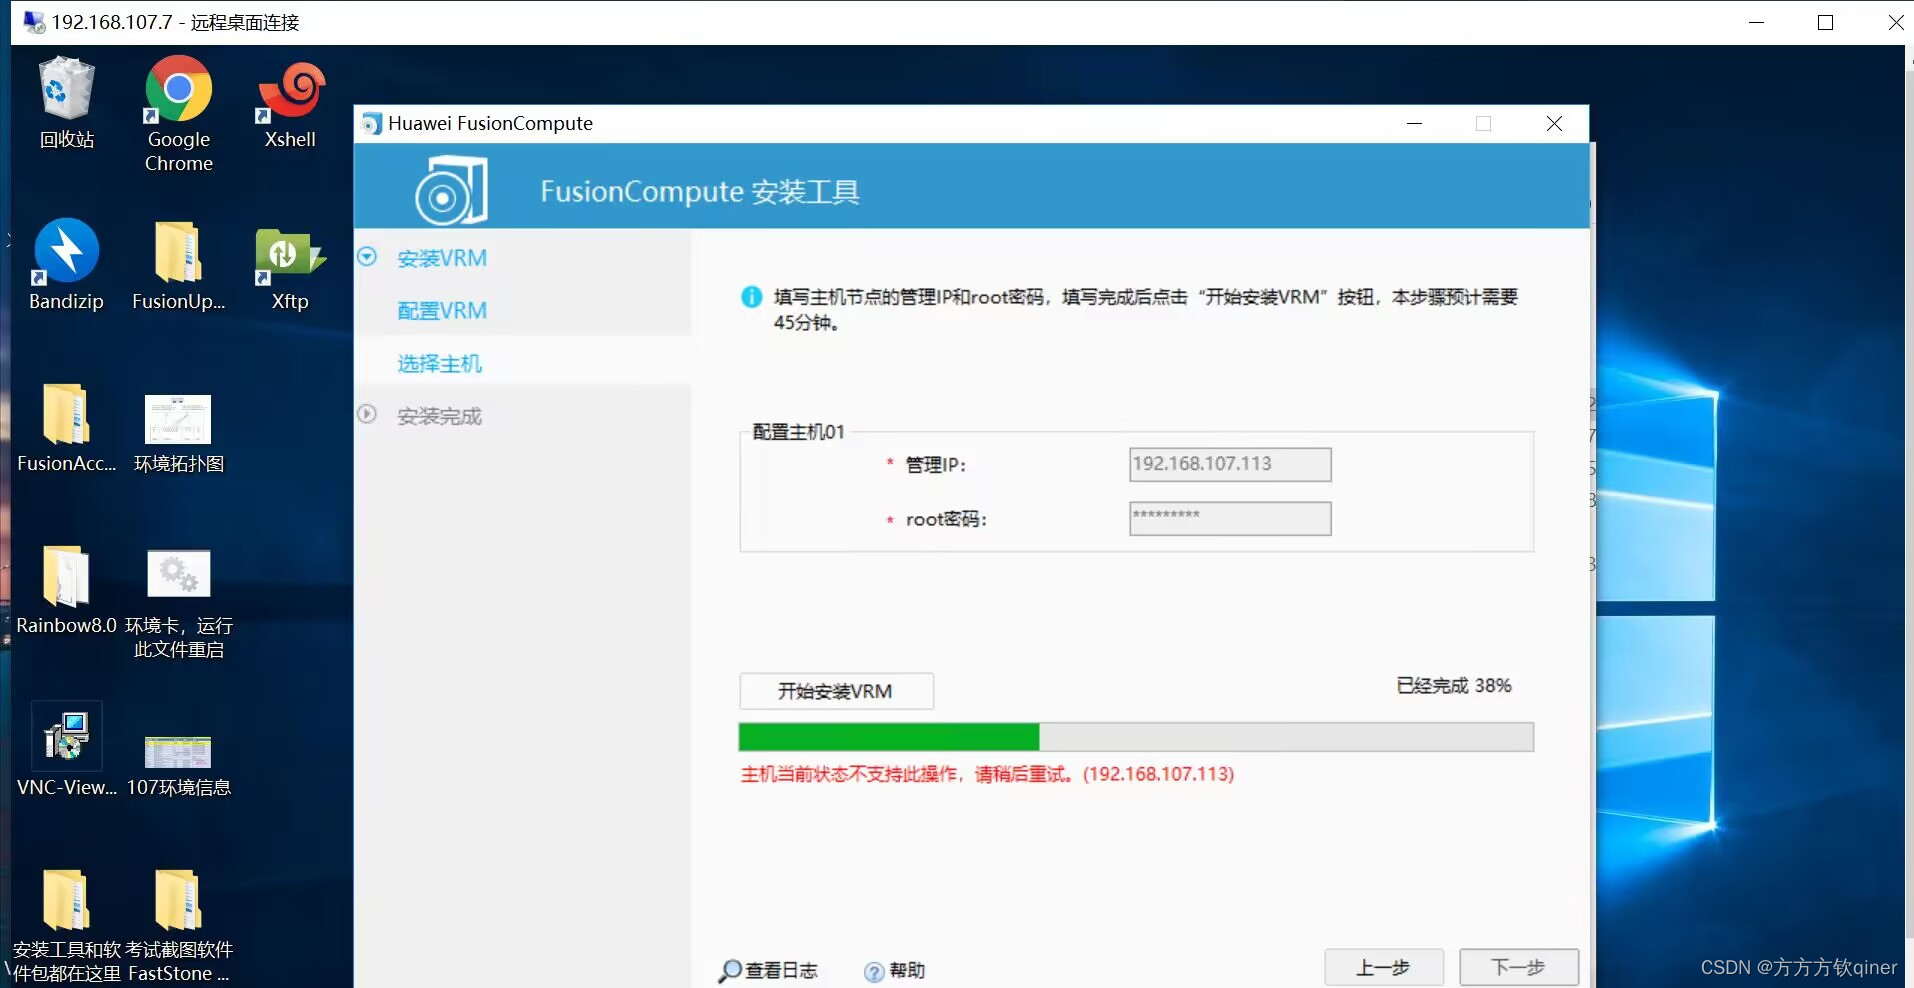
Task: Open the 环境拓扑图 image file
Action: click(179, 433)
